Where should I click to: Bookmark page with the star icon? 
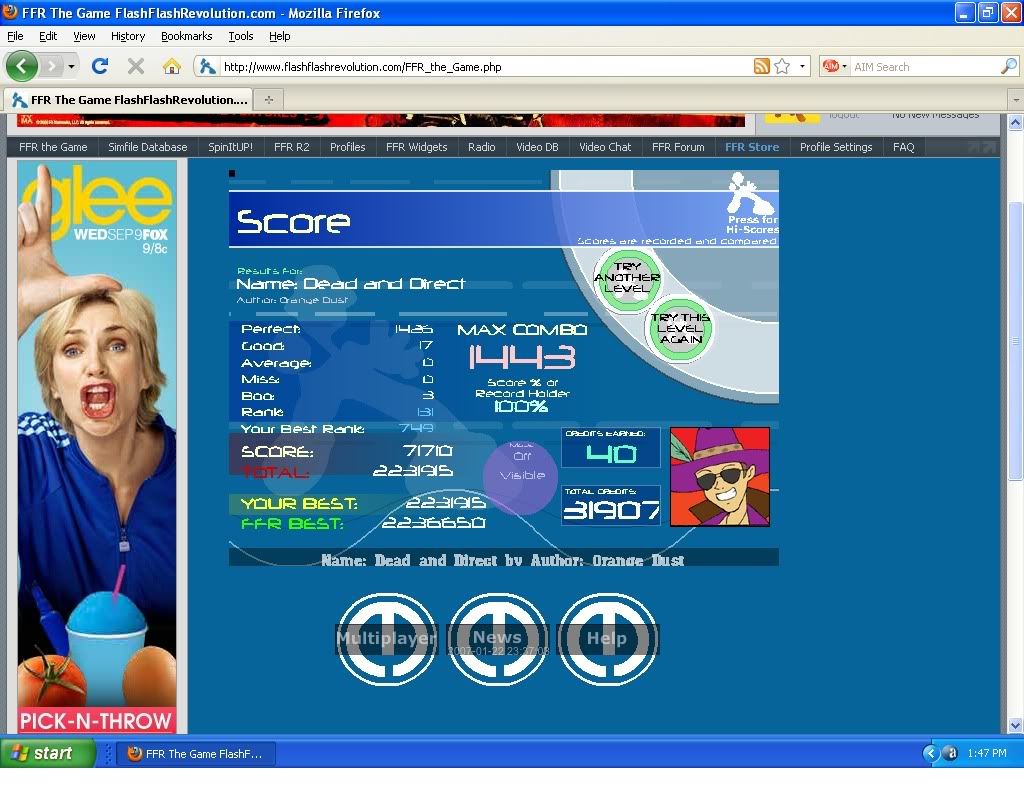click(782, 67)
